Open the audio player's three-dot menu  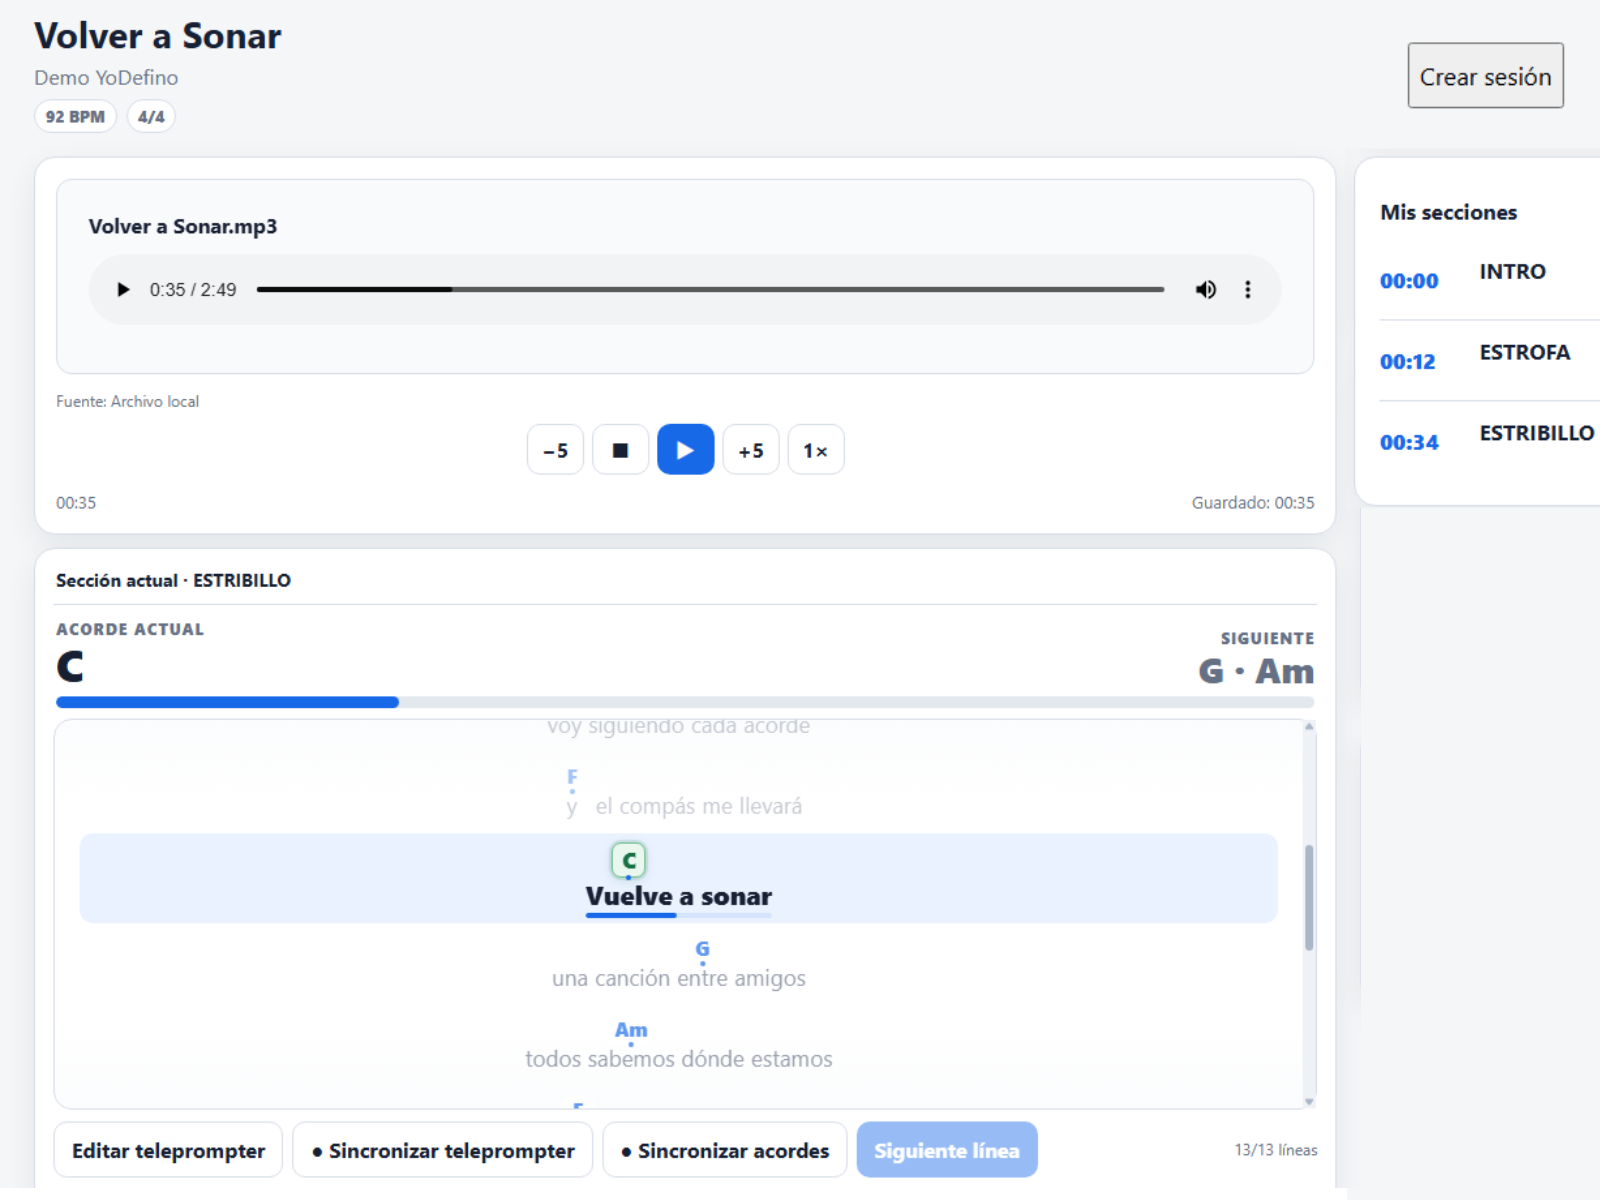click(x=1247, y=290)
